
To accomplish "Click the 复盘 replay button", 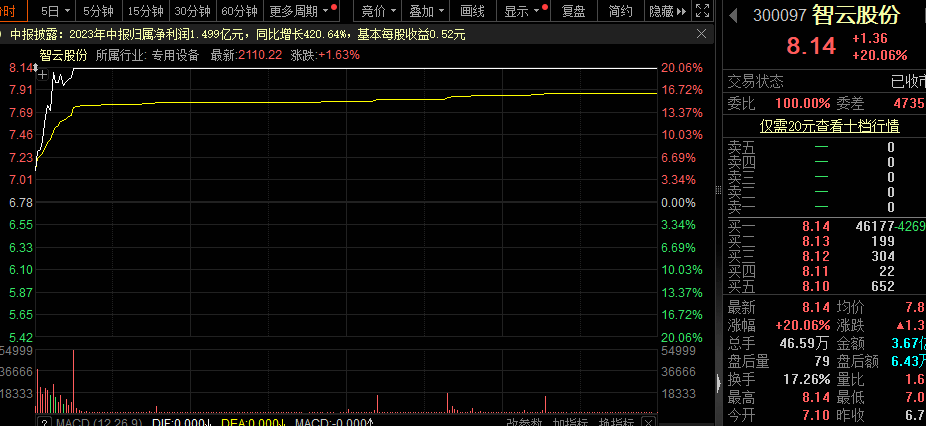I will tap(574, 12).
